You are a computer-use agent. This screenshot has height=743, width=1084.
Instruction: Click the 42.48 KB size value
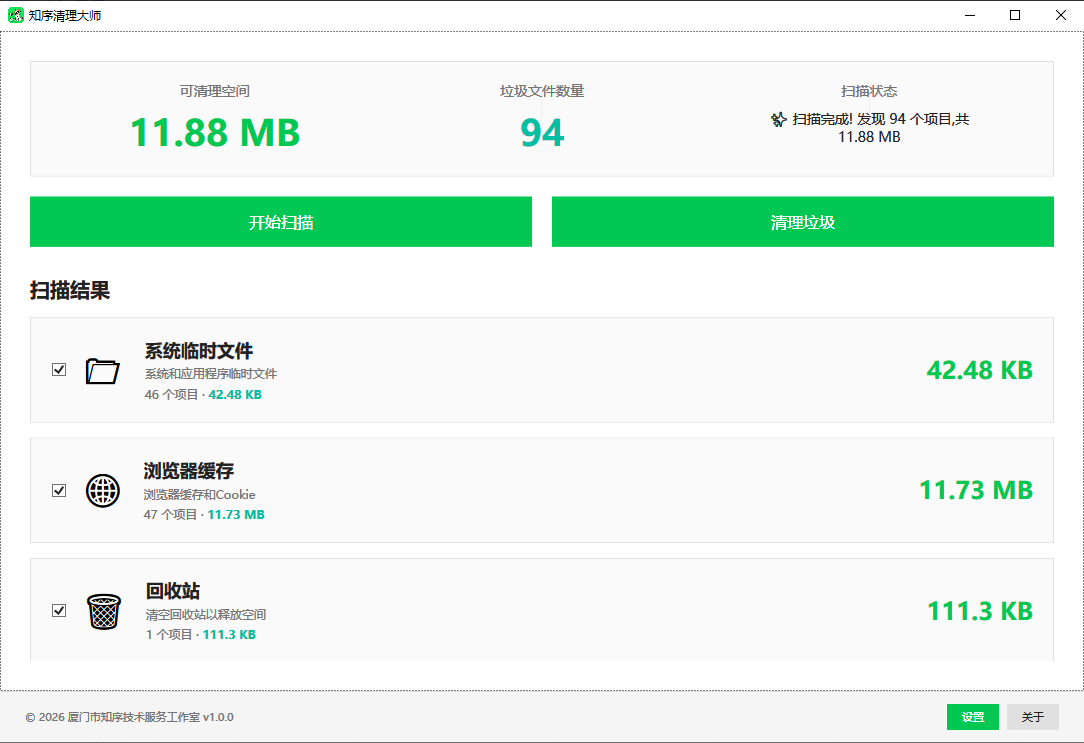pyautogui.click(x=979, y=370)
